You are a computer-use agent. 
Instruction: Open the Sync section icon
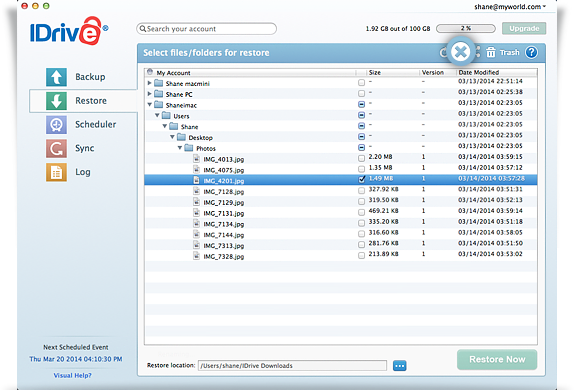(56, 148)
